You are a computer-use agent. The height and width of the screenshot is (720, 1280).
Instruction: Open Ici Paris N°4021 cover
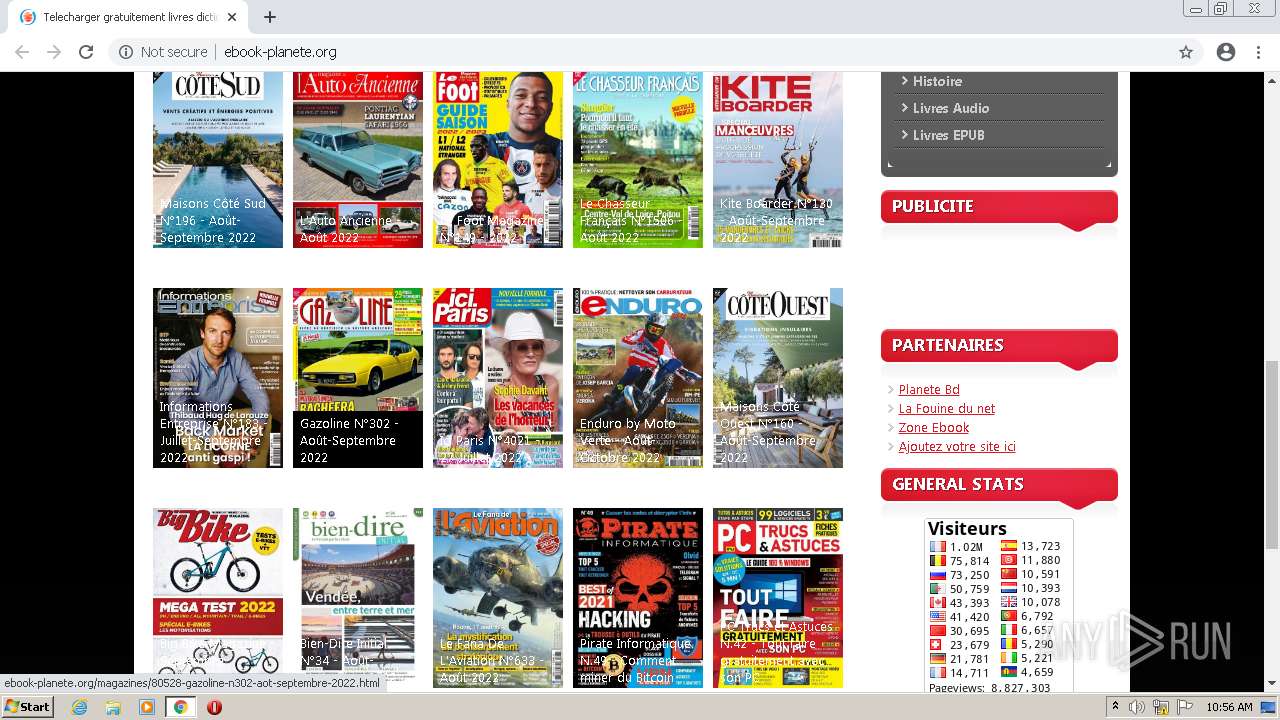pos(498,378)
